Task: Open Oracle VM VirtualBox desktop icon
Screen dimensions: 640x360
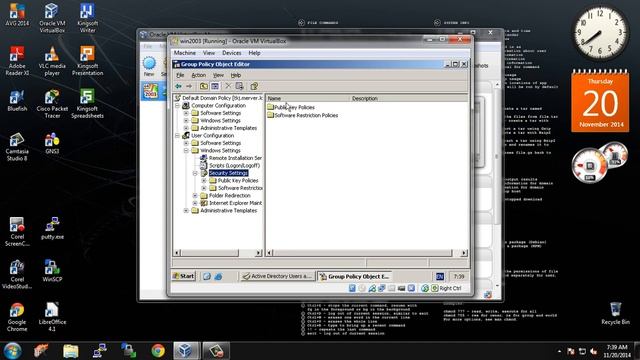Action: tap(52, 18)
